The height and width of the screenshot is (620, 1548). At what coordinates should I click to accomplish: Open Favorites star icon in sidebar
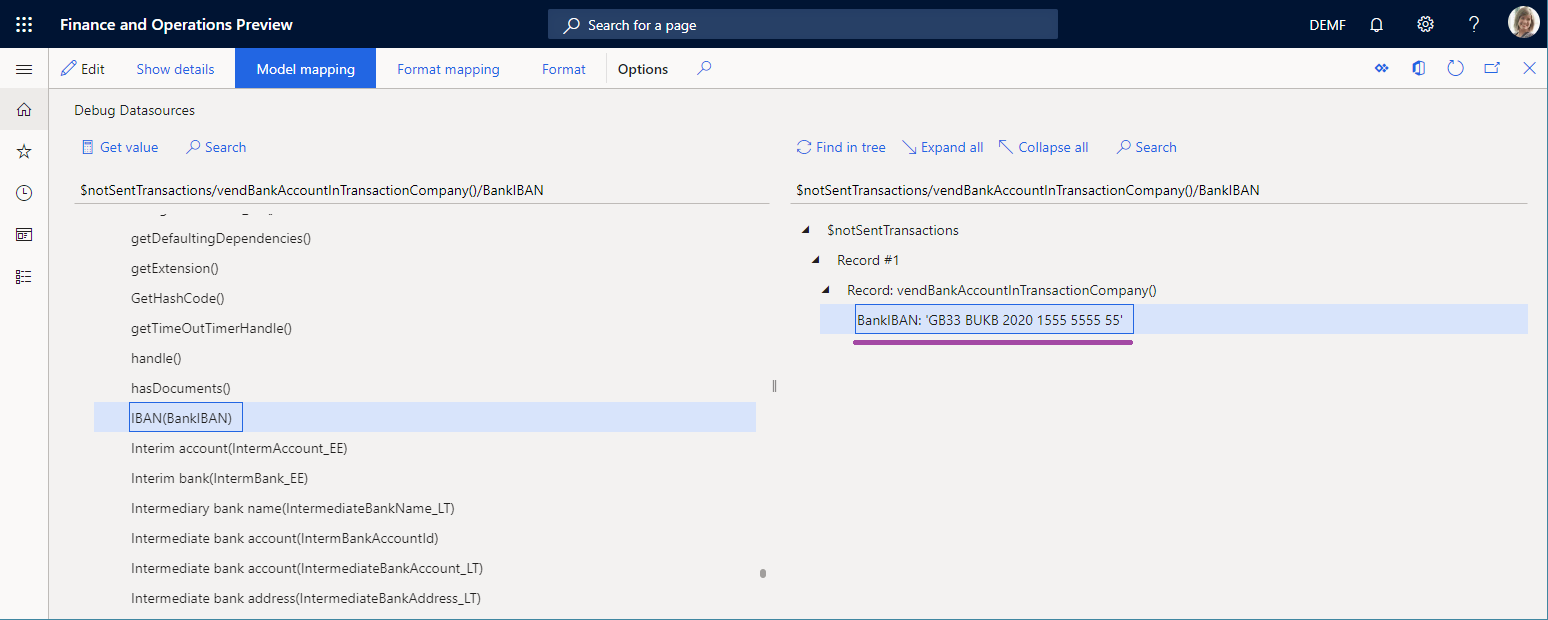[x=24, y=151]
